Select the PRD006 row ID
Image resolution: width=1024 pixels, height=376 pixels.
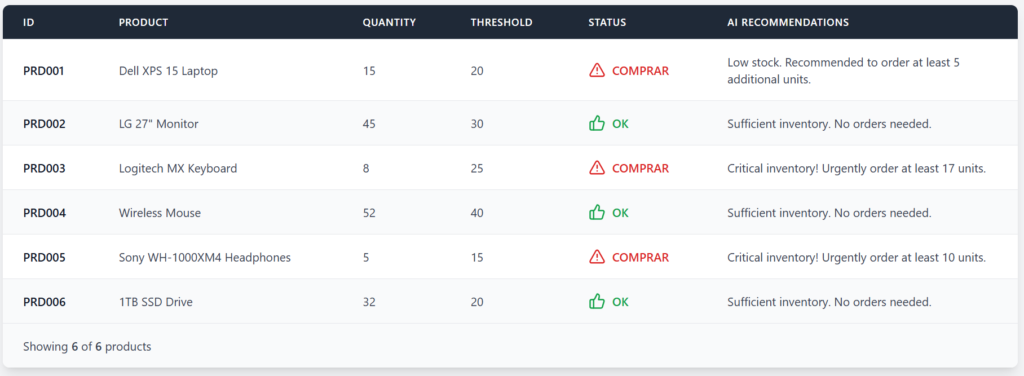(44, 302)
